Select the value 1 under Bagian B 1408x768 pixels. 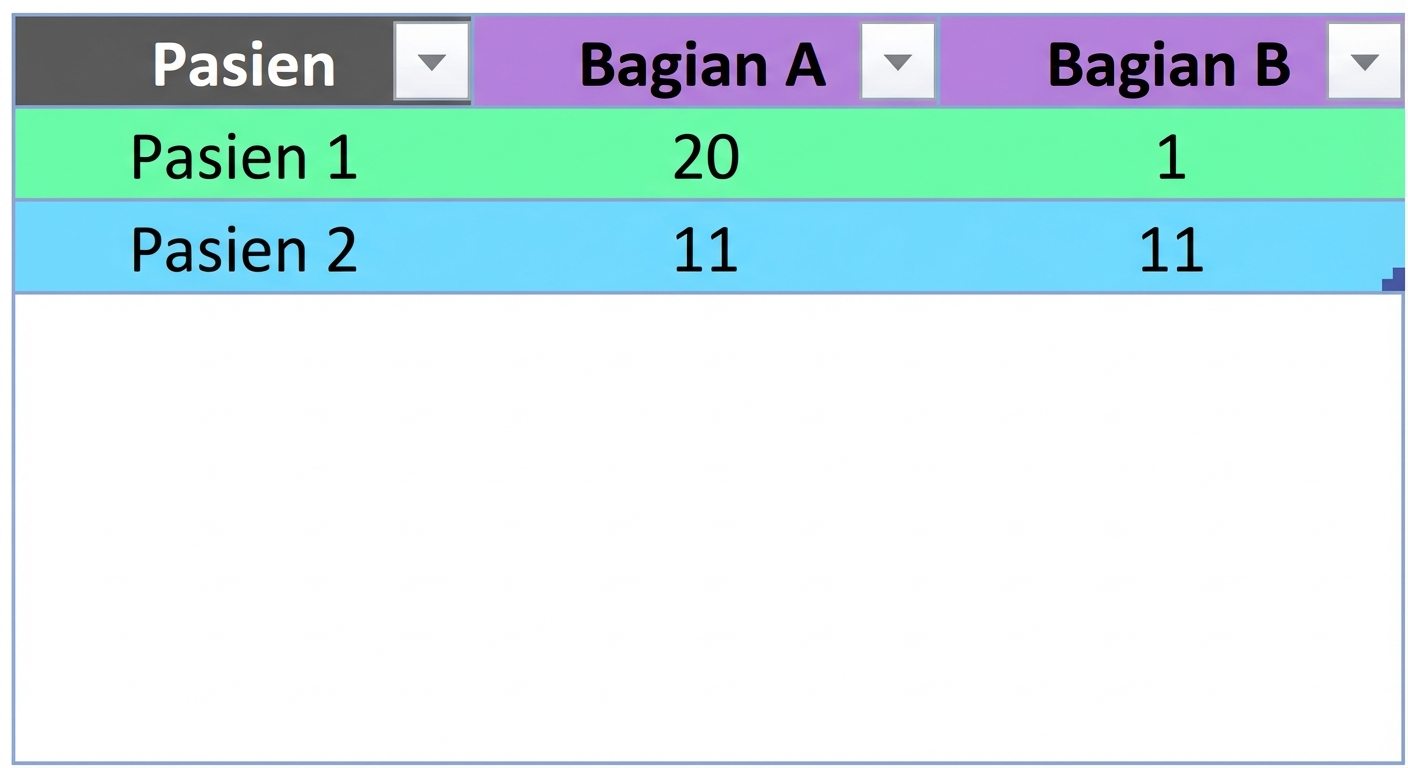tap(1170, 155)
